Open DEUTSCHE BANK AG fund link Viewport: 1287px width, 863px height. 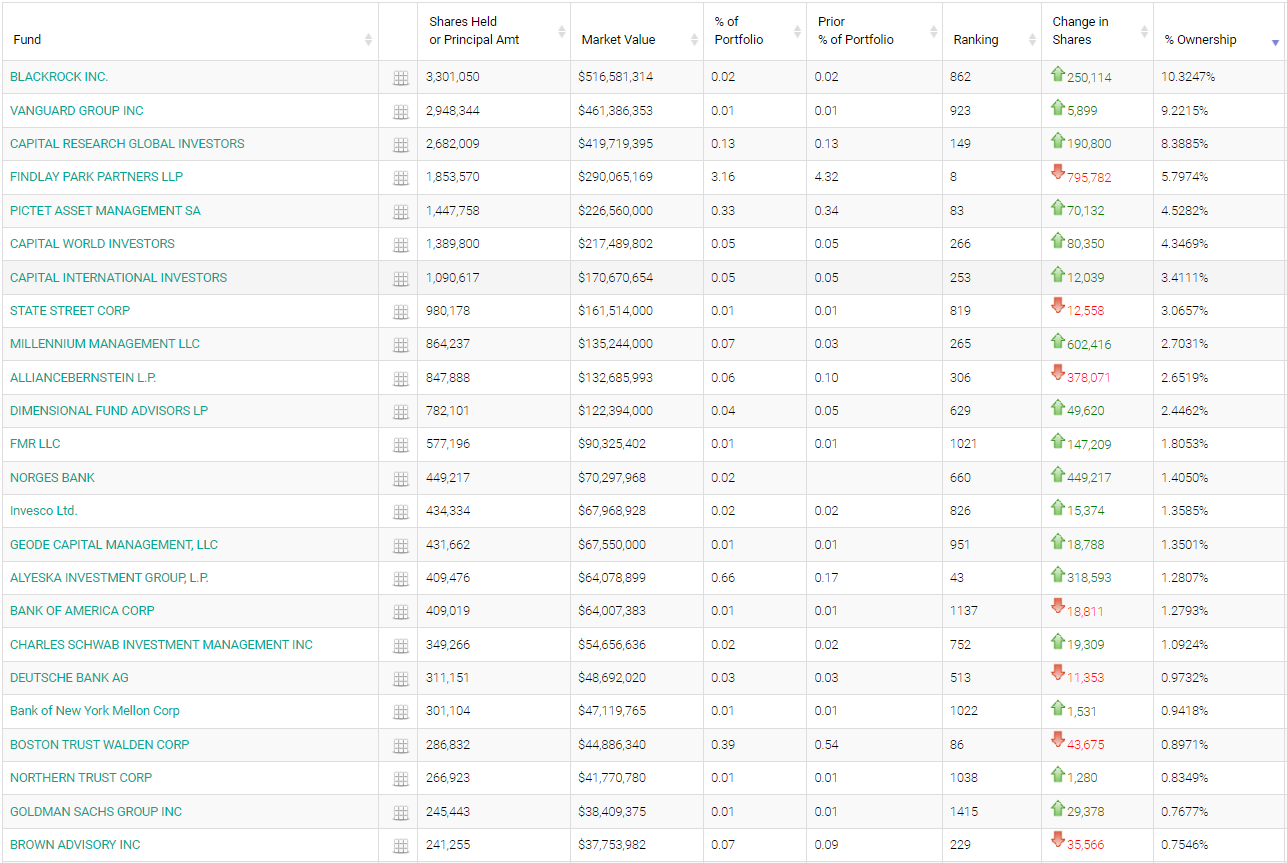coord(70,677)
